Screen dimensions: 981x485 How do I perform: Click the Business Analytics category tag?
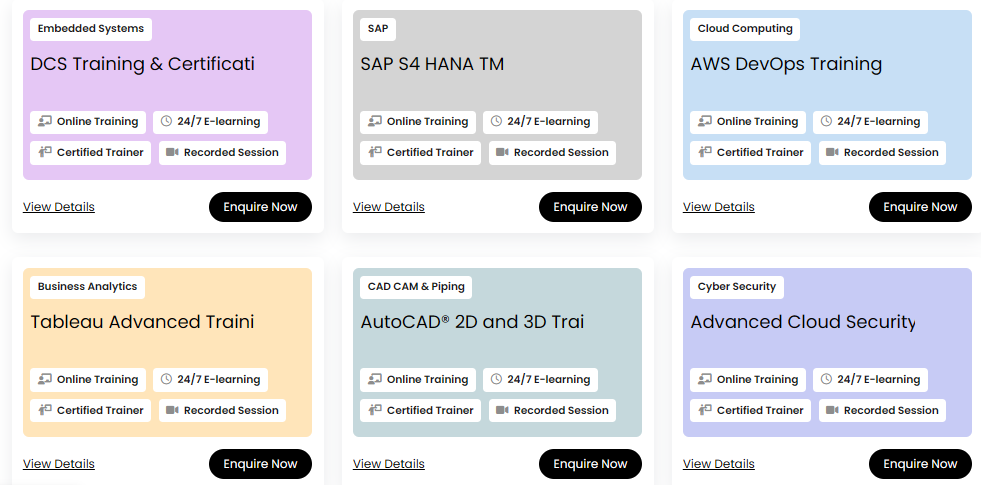coord(87,287)
